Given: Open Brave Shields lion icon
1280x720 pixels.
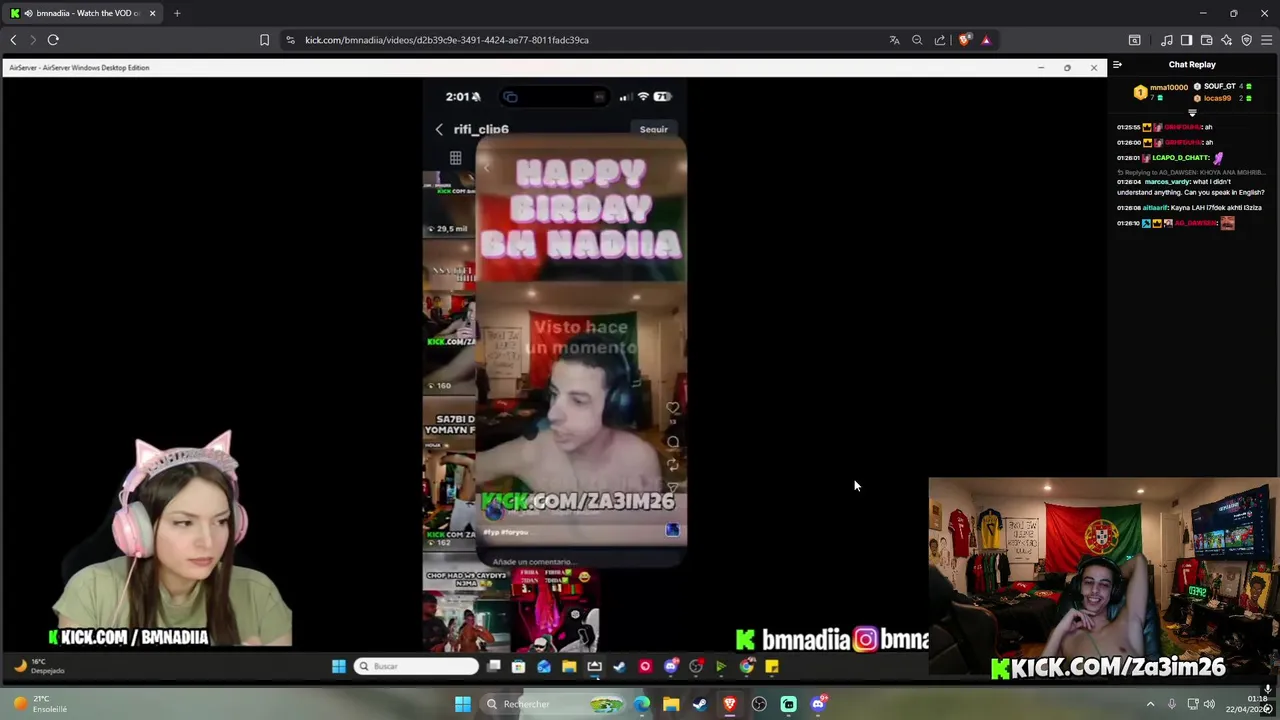Looking at the screenshot, I should [x=964, y=40].
